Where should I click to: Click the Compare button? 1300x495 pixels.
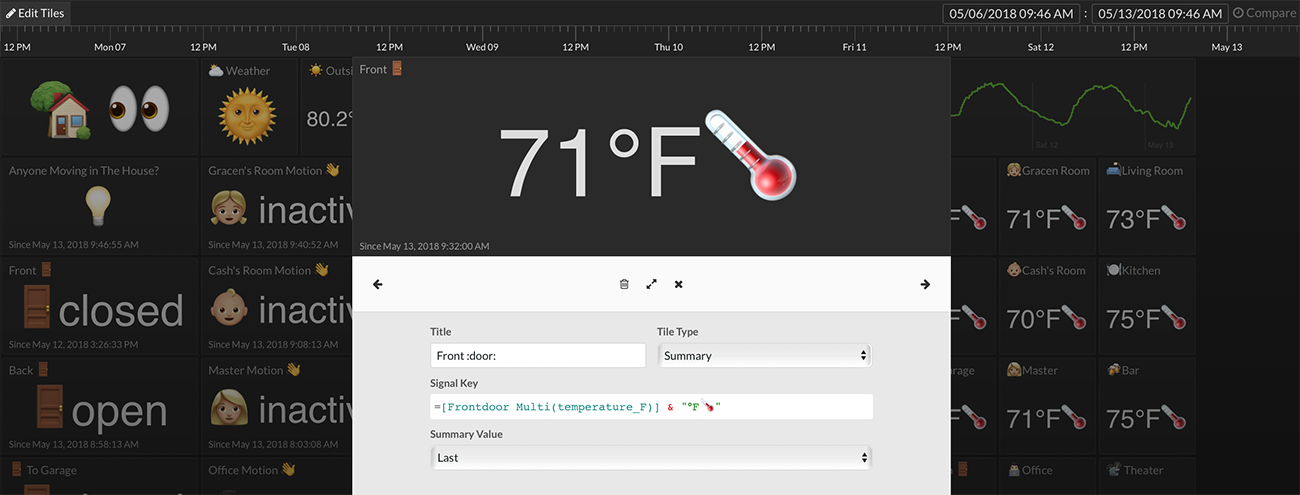point(1264,13)
